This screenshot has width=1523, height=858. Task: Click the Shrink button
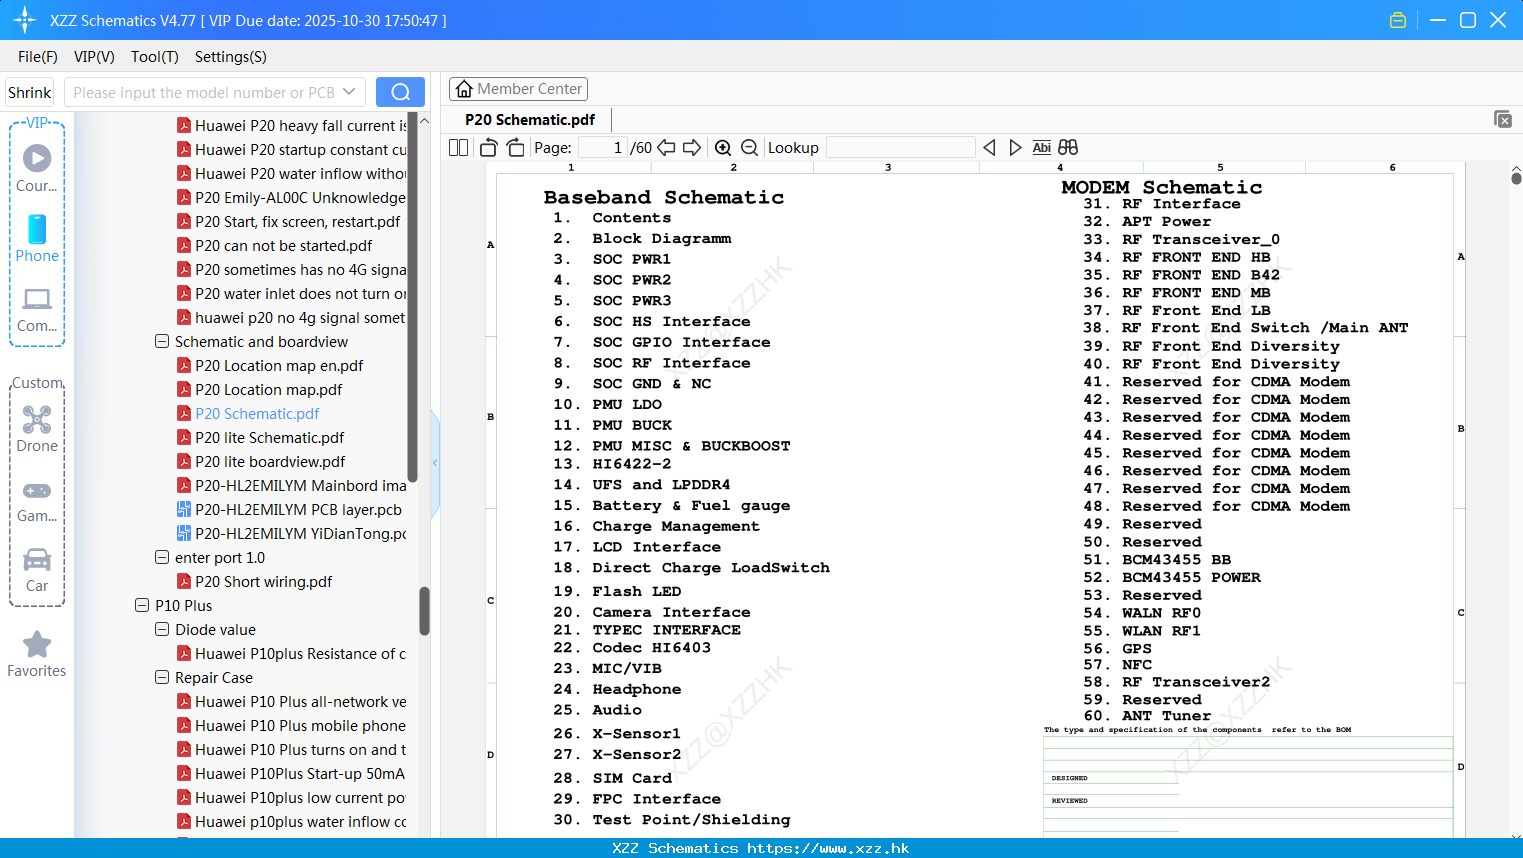click(x=30, y=92)
